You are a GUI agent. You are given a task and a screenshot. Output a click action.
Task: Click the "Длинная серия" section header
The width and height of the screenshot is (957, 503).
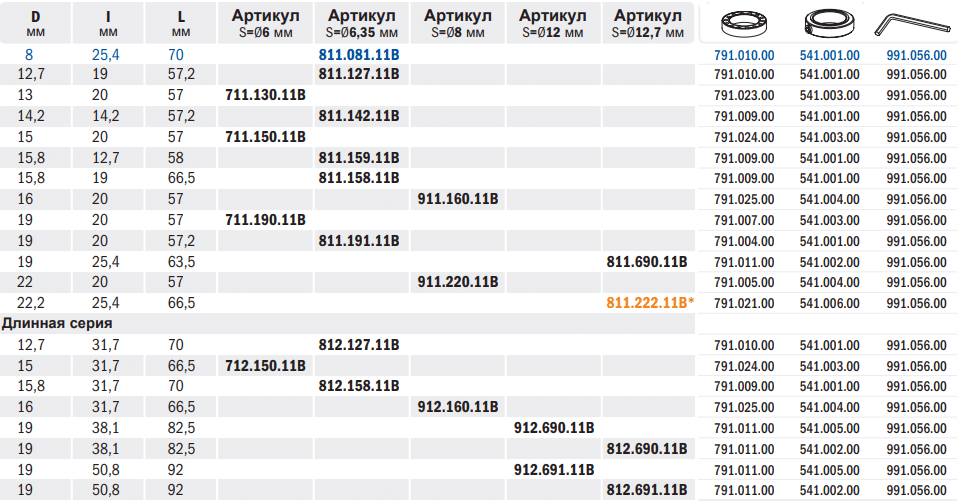57,324
